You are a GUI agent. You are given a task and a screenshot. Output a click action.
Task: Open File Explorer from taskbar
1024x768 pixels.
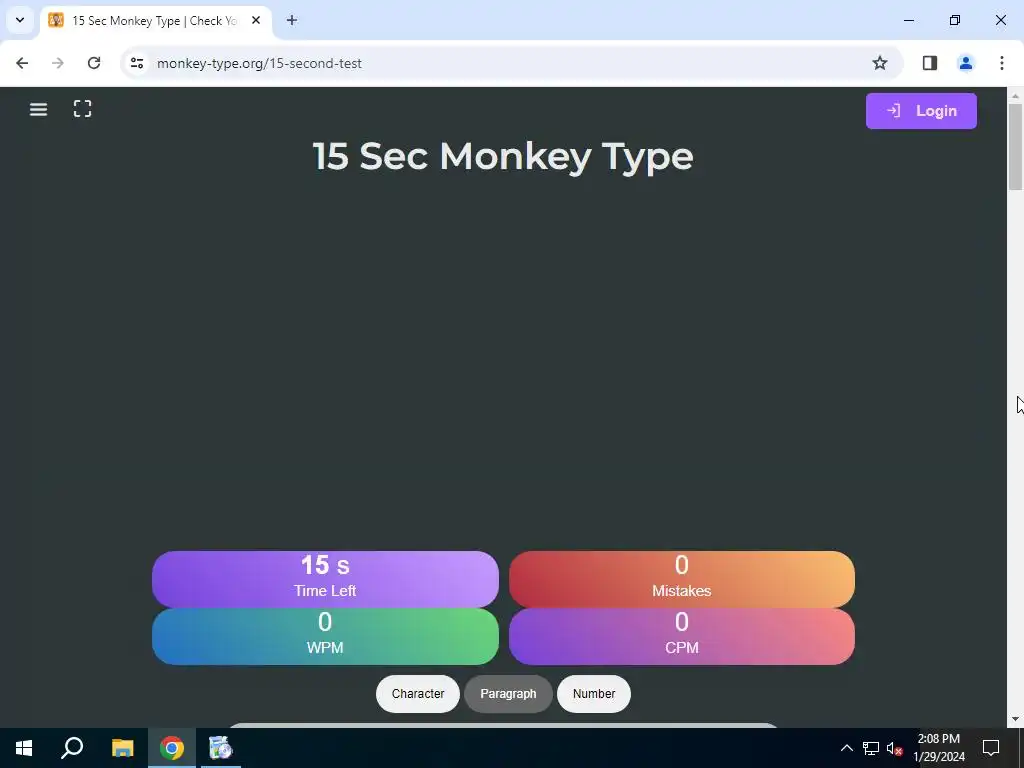click(122, 748)
